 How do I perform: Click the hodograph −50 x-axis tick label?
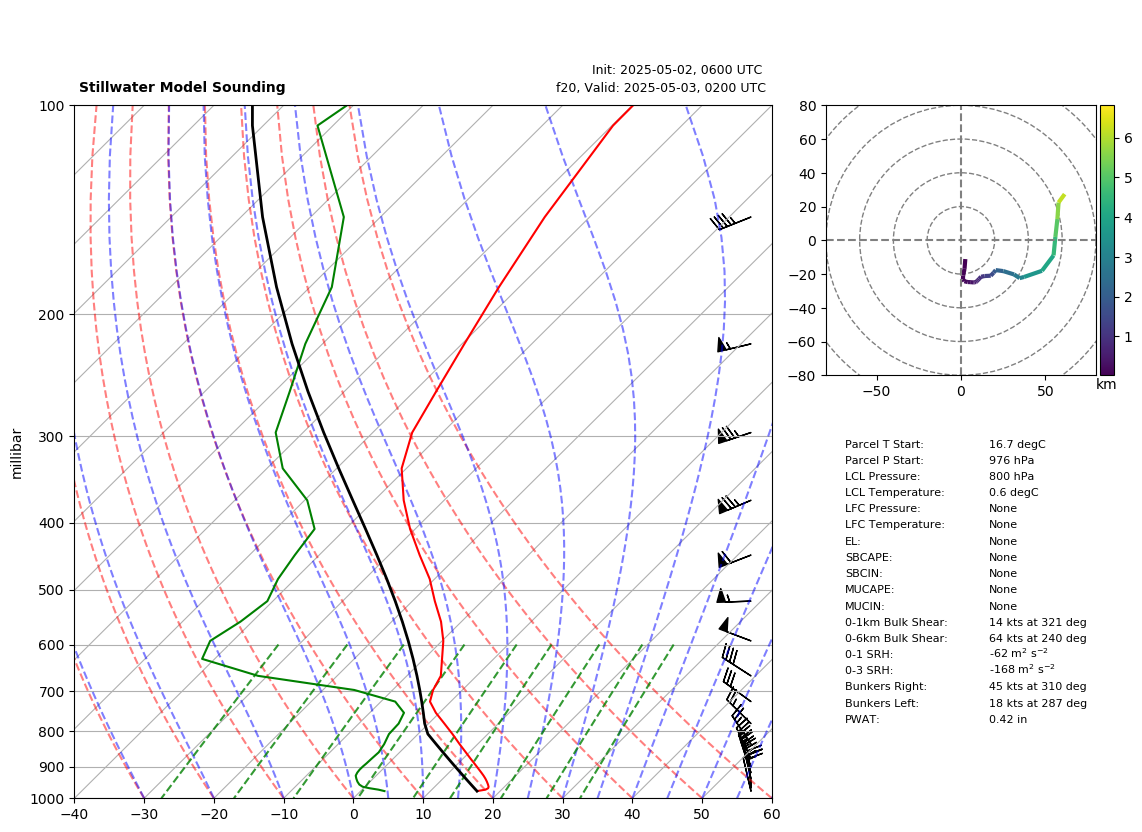[x=876, y=391]
